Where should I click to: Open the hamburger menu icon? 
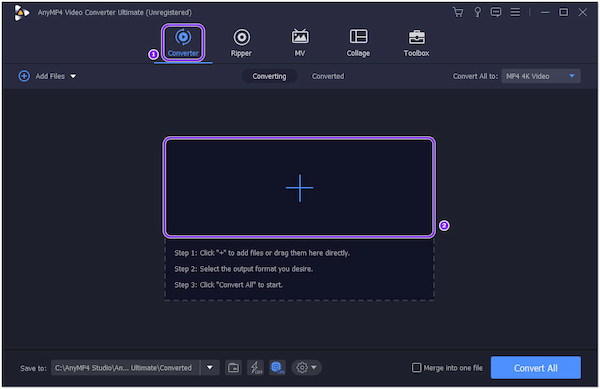515,12
